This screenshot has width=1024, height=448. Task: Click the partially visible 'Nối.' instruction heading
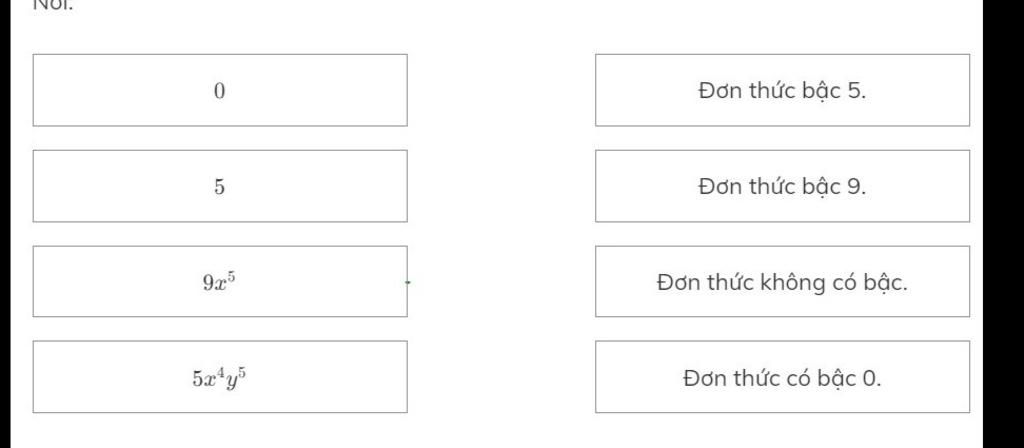pos(54,6)
